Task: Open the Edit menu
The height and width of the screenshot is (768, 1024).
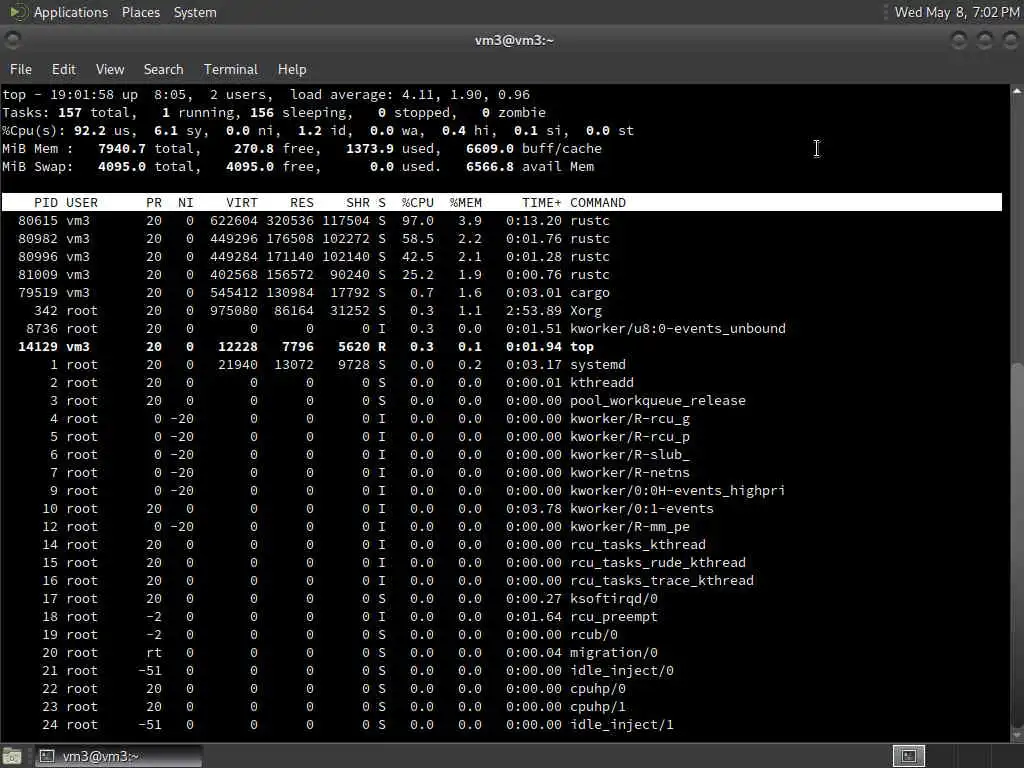Action: [x=63, y=69]
